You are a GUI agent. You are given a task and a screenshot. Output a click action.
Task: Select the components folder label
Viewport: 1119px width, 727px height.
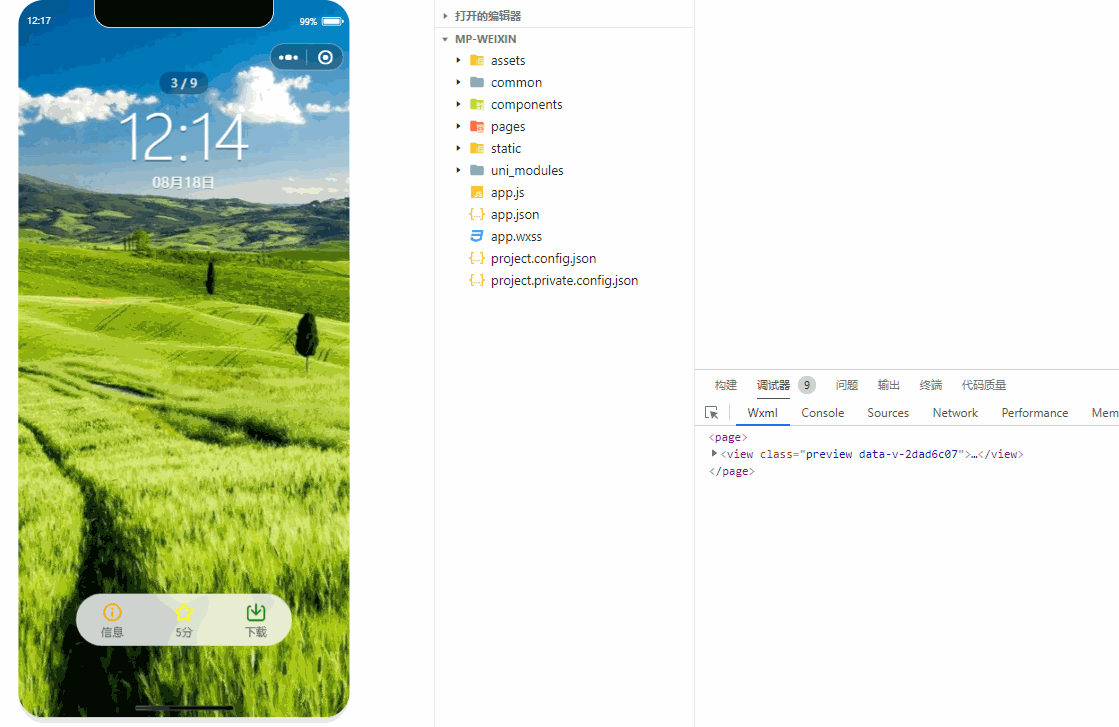(x=526, y=105)
